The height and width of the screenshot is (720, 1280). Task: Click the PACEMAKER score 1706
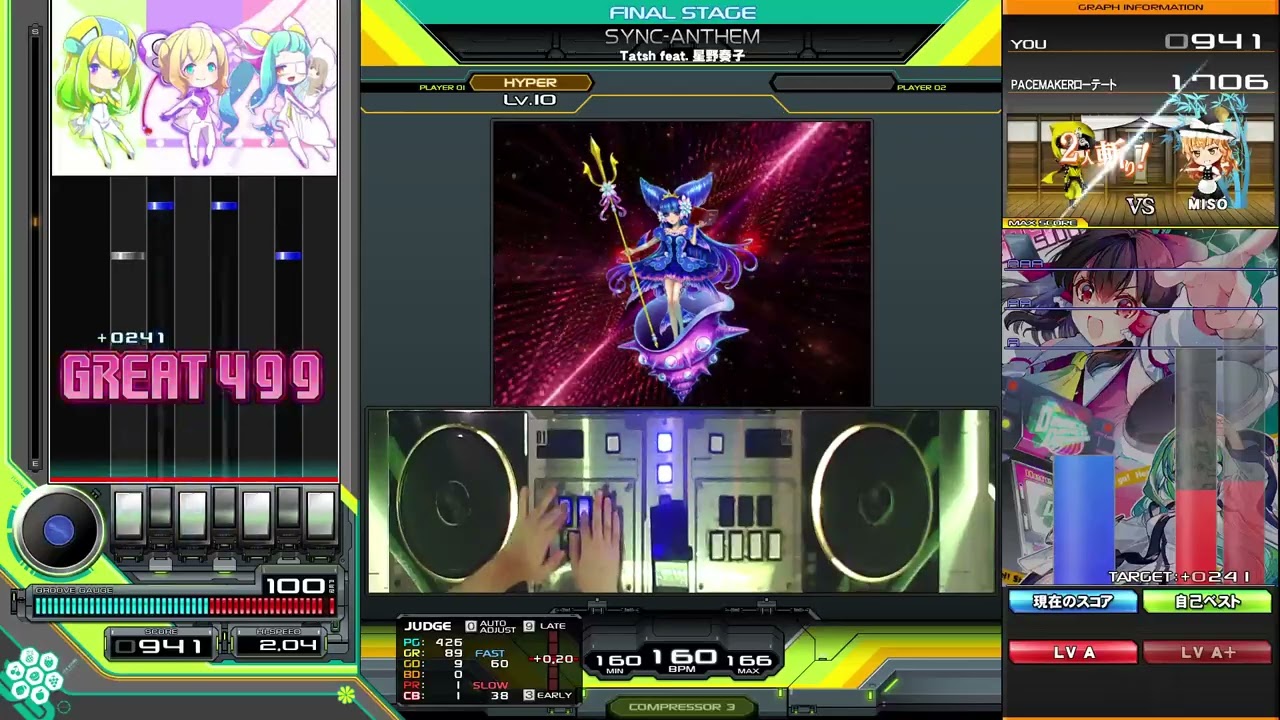coord(1219,83)
